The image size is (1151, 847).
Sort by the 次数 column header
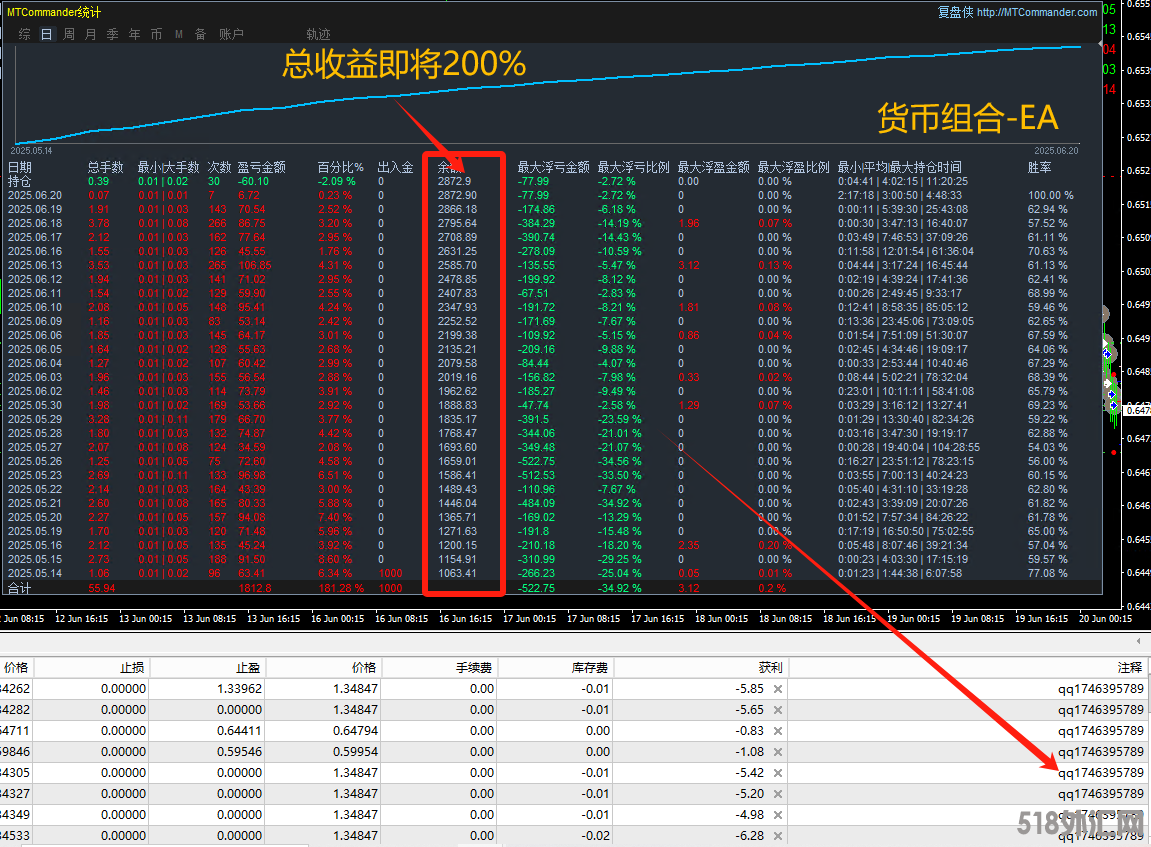(219, 167)
